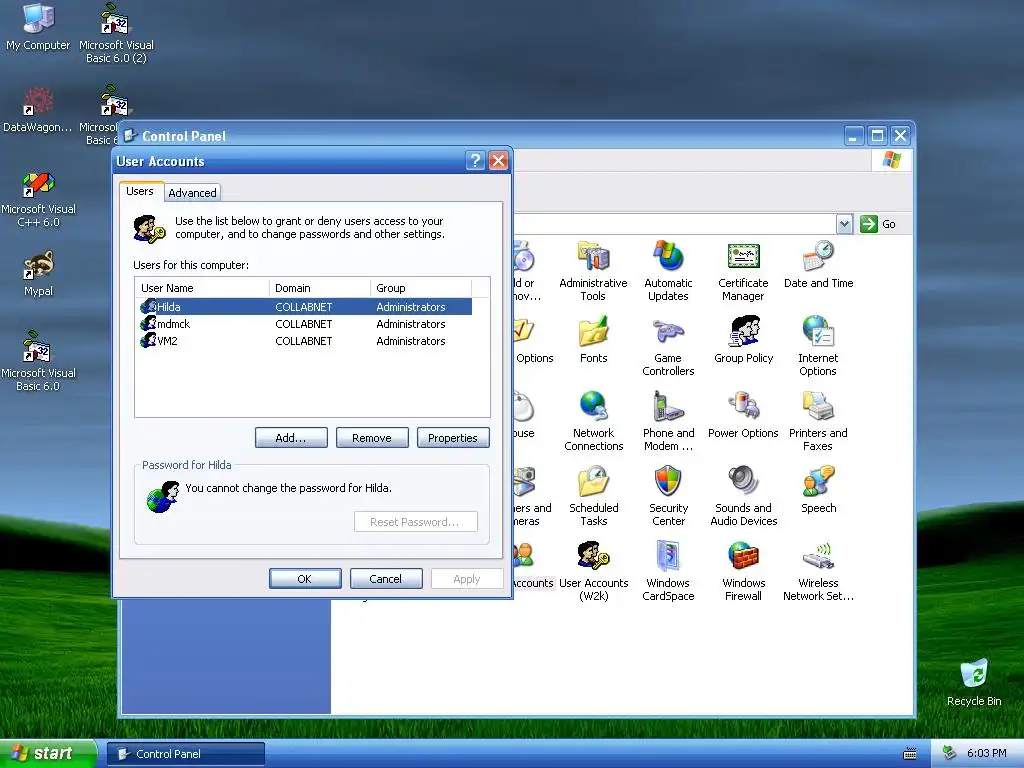
Task: Select DataWagon desktop shortcut
Action: click(37, 110)
